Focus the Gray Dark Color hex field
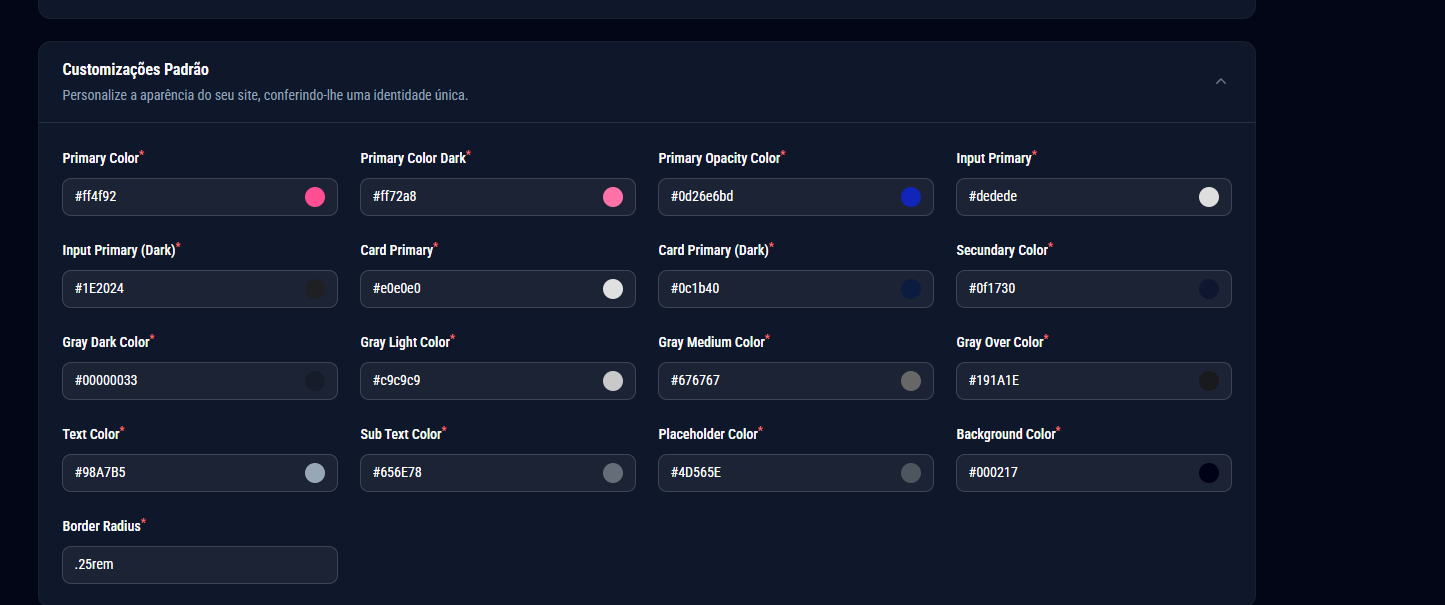1445x605 pixels. coord(180,381)
